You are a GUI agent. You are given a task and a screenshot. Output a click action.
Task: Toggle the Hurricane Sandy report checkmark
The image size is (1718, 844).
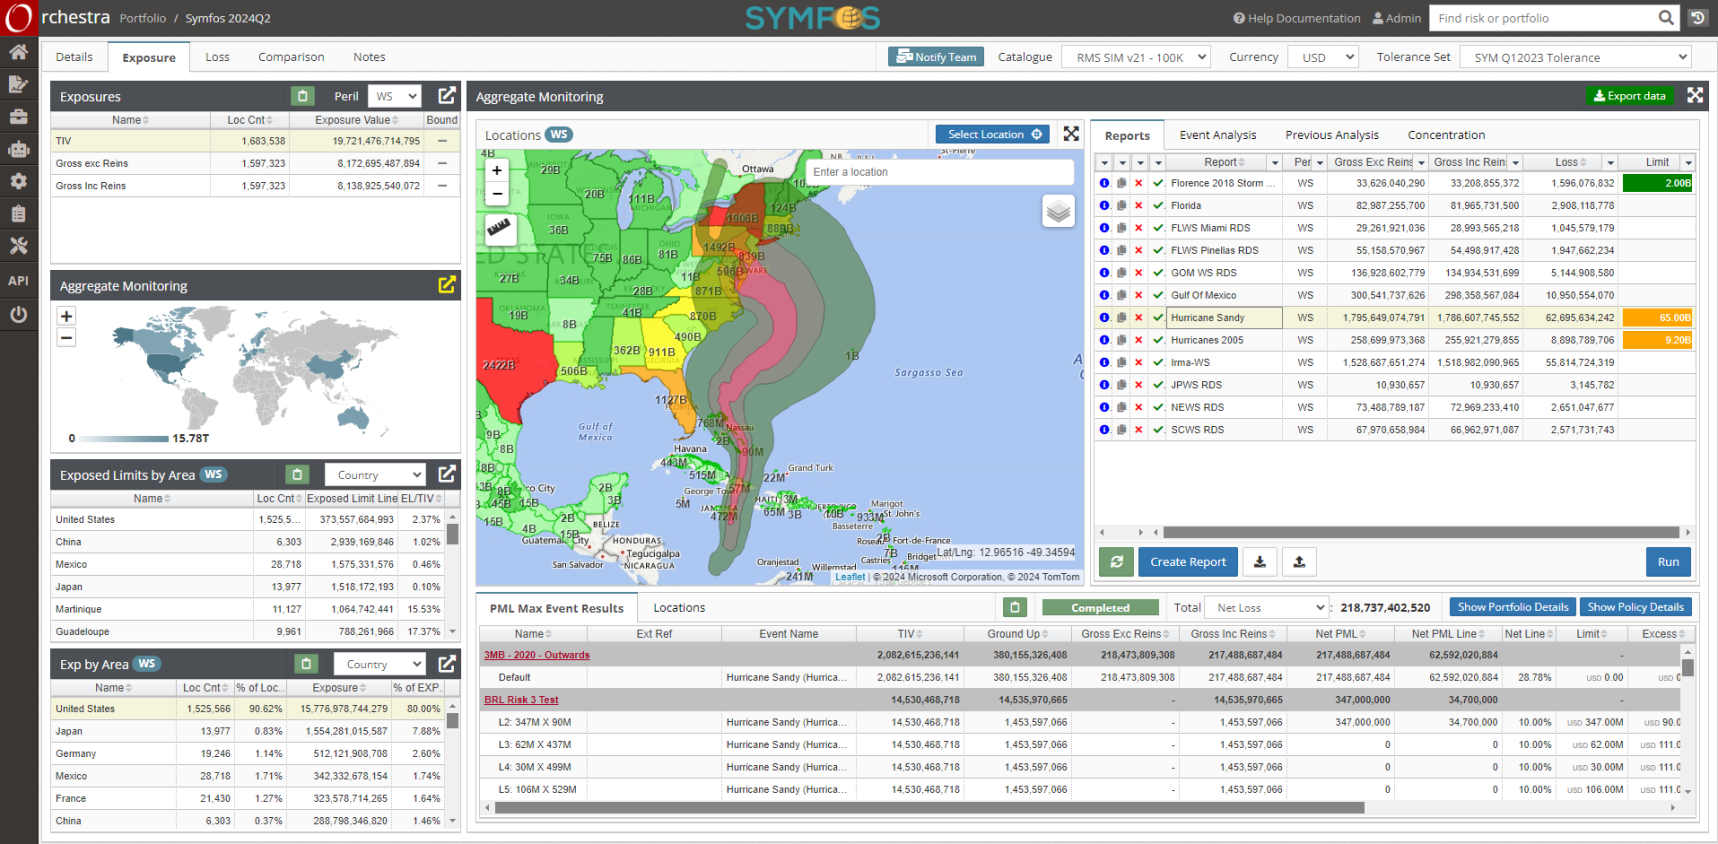(x=1158, y=318)
